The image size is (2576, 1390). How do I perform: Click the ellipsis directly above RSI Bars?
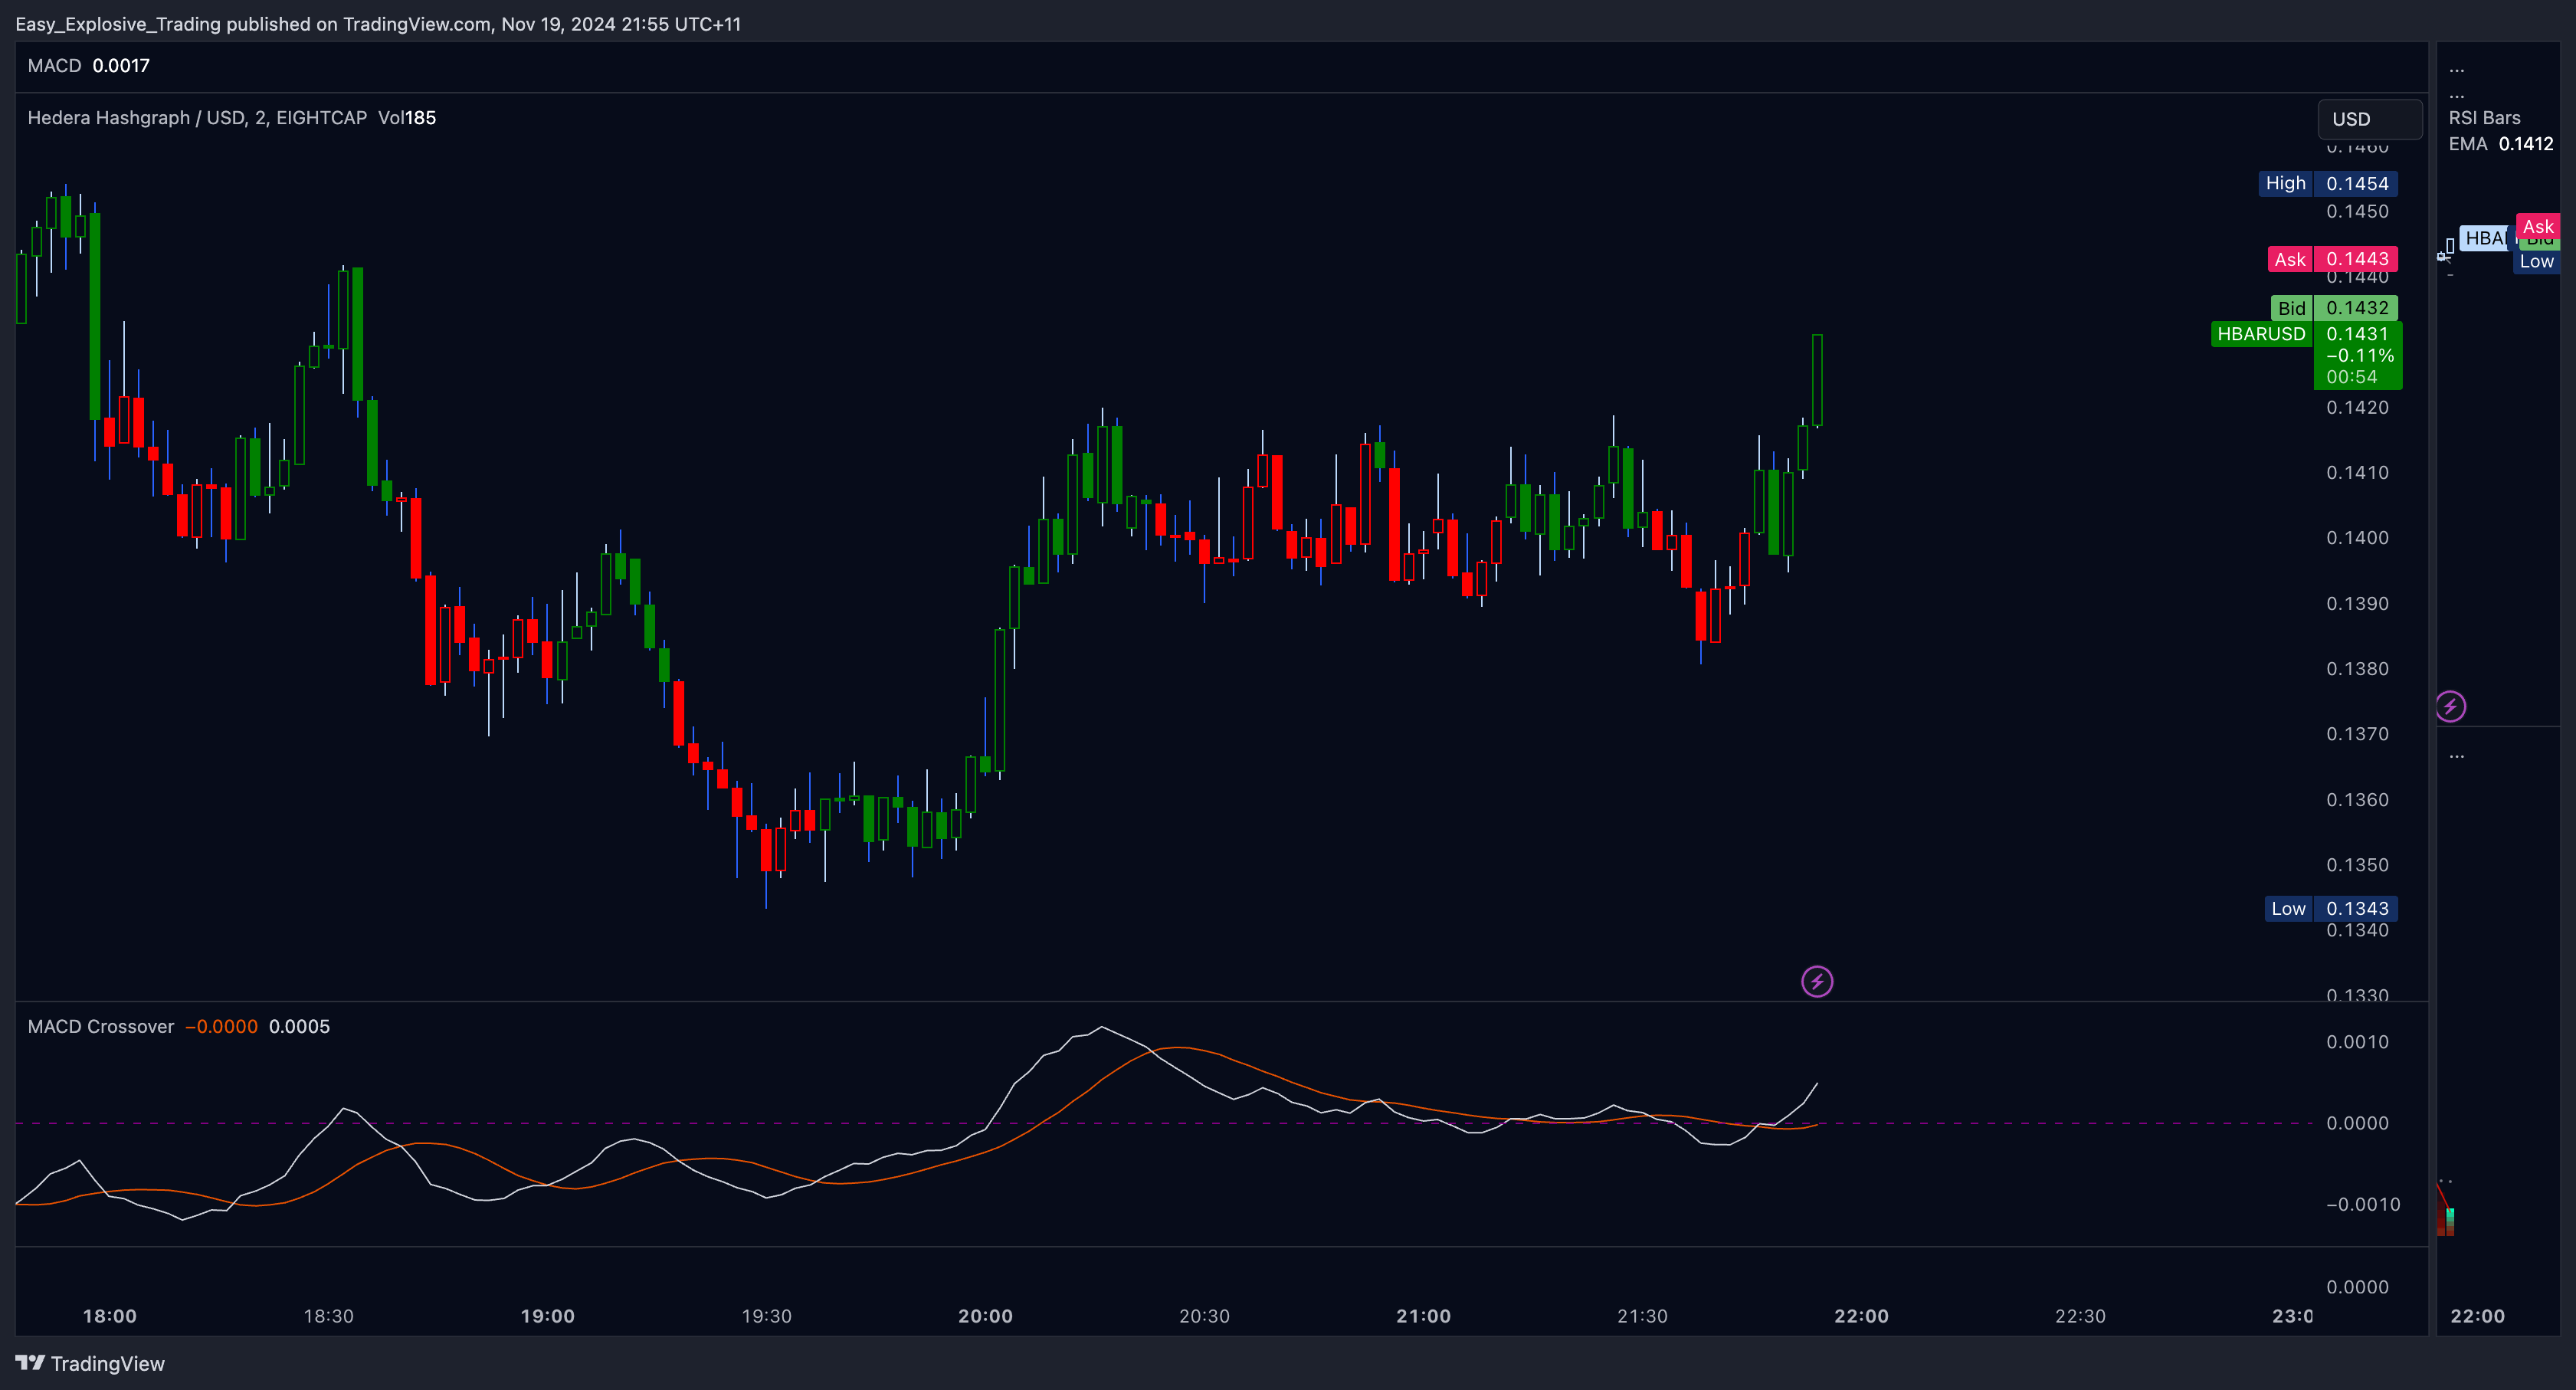(x=2457, y=96)
